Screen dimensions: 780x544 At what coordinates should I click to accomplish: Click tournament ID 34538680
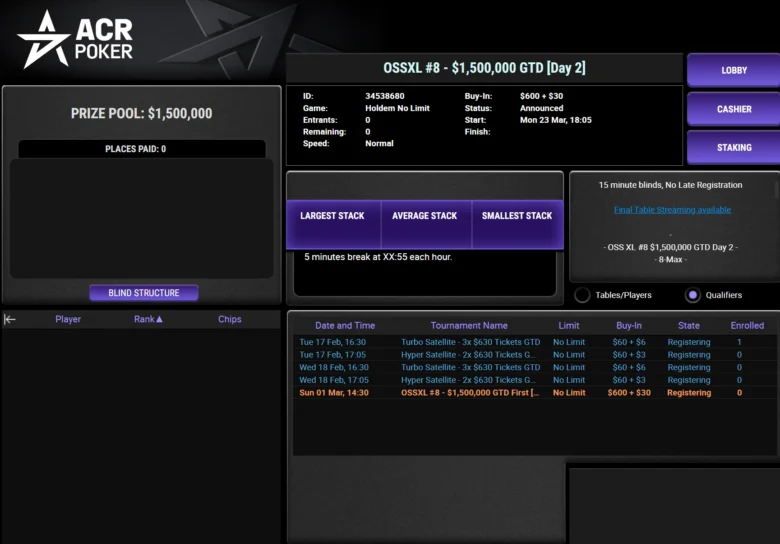385,96
